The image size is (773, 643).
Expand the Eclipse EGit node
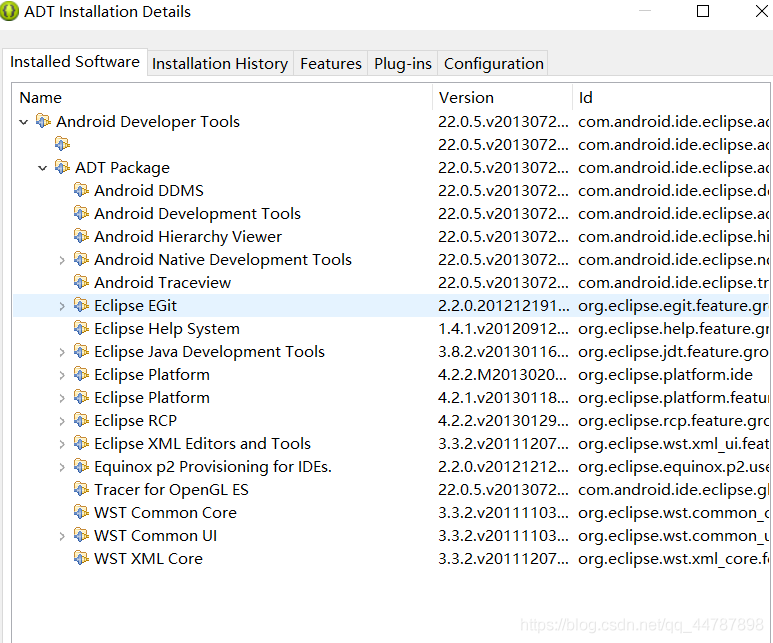pyautogui.click(x=62, y=306)
